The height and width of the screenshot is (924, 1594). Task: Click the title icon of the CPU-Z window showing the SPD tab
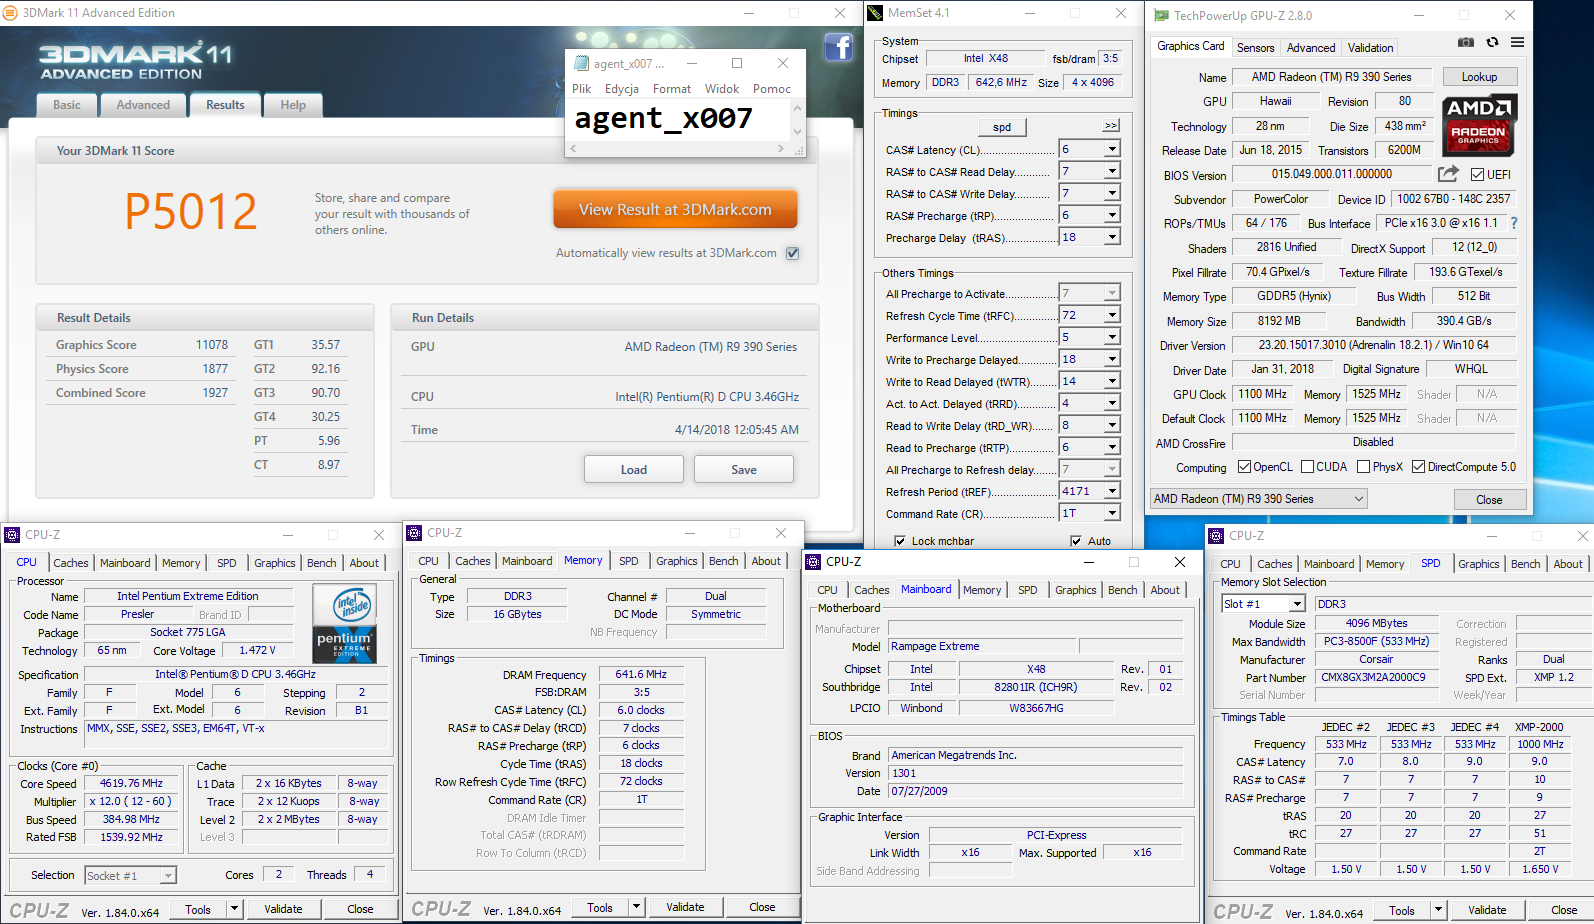(x=1216, y=536)
